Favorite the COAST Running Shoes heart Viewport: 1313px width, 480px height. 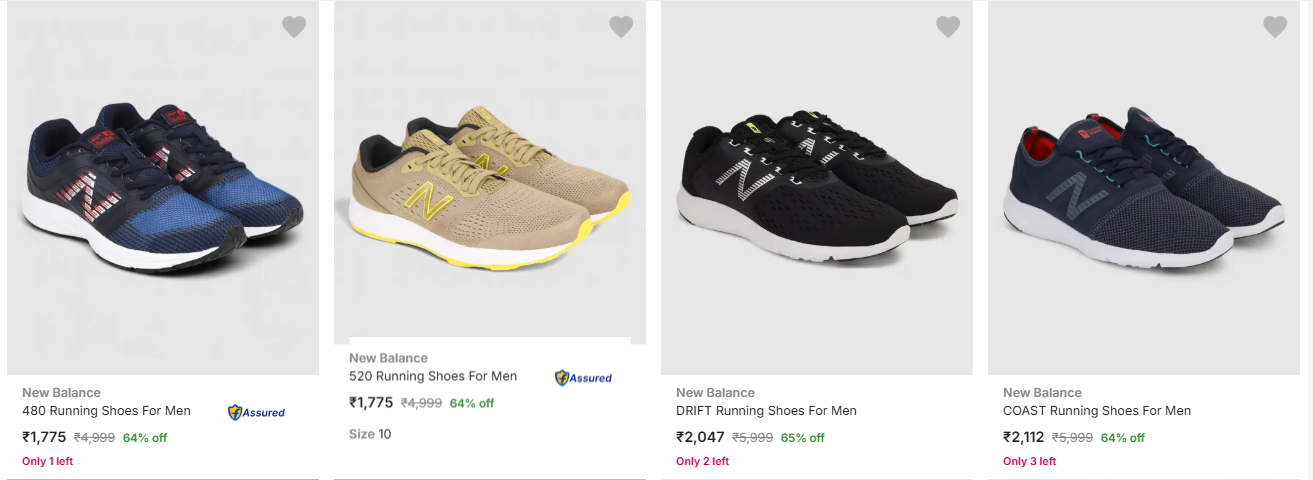(x=1275, y=27)
